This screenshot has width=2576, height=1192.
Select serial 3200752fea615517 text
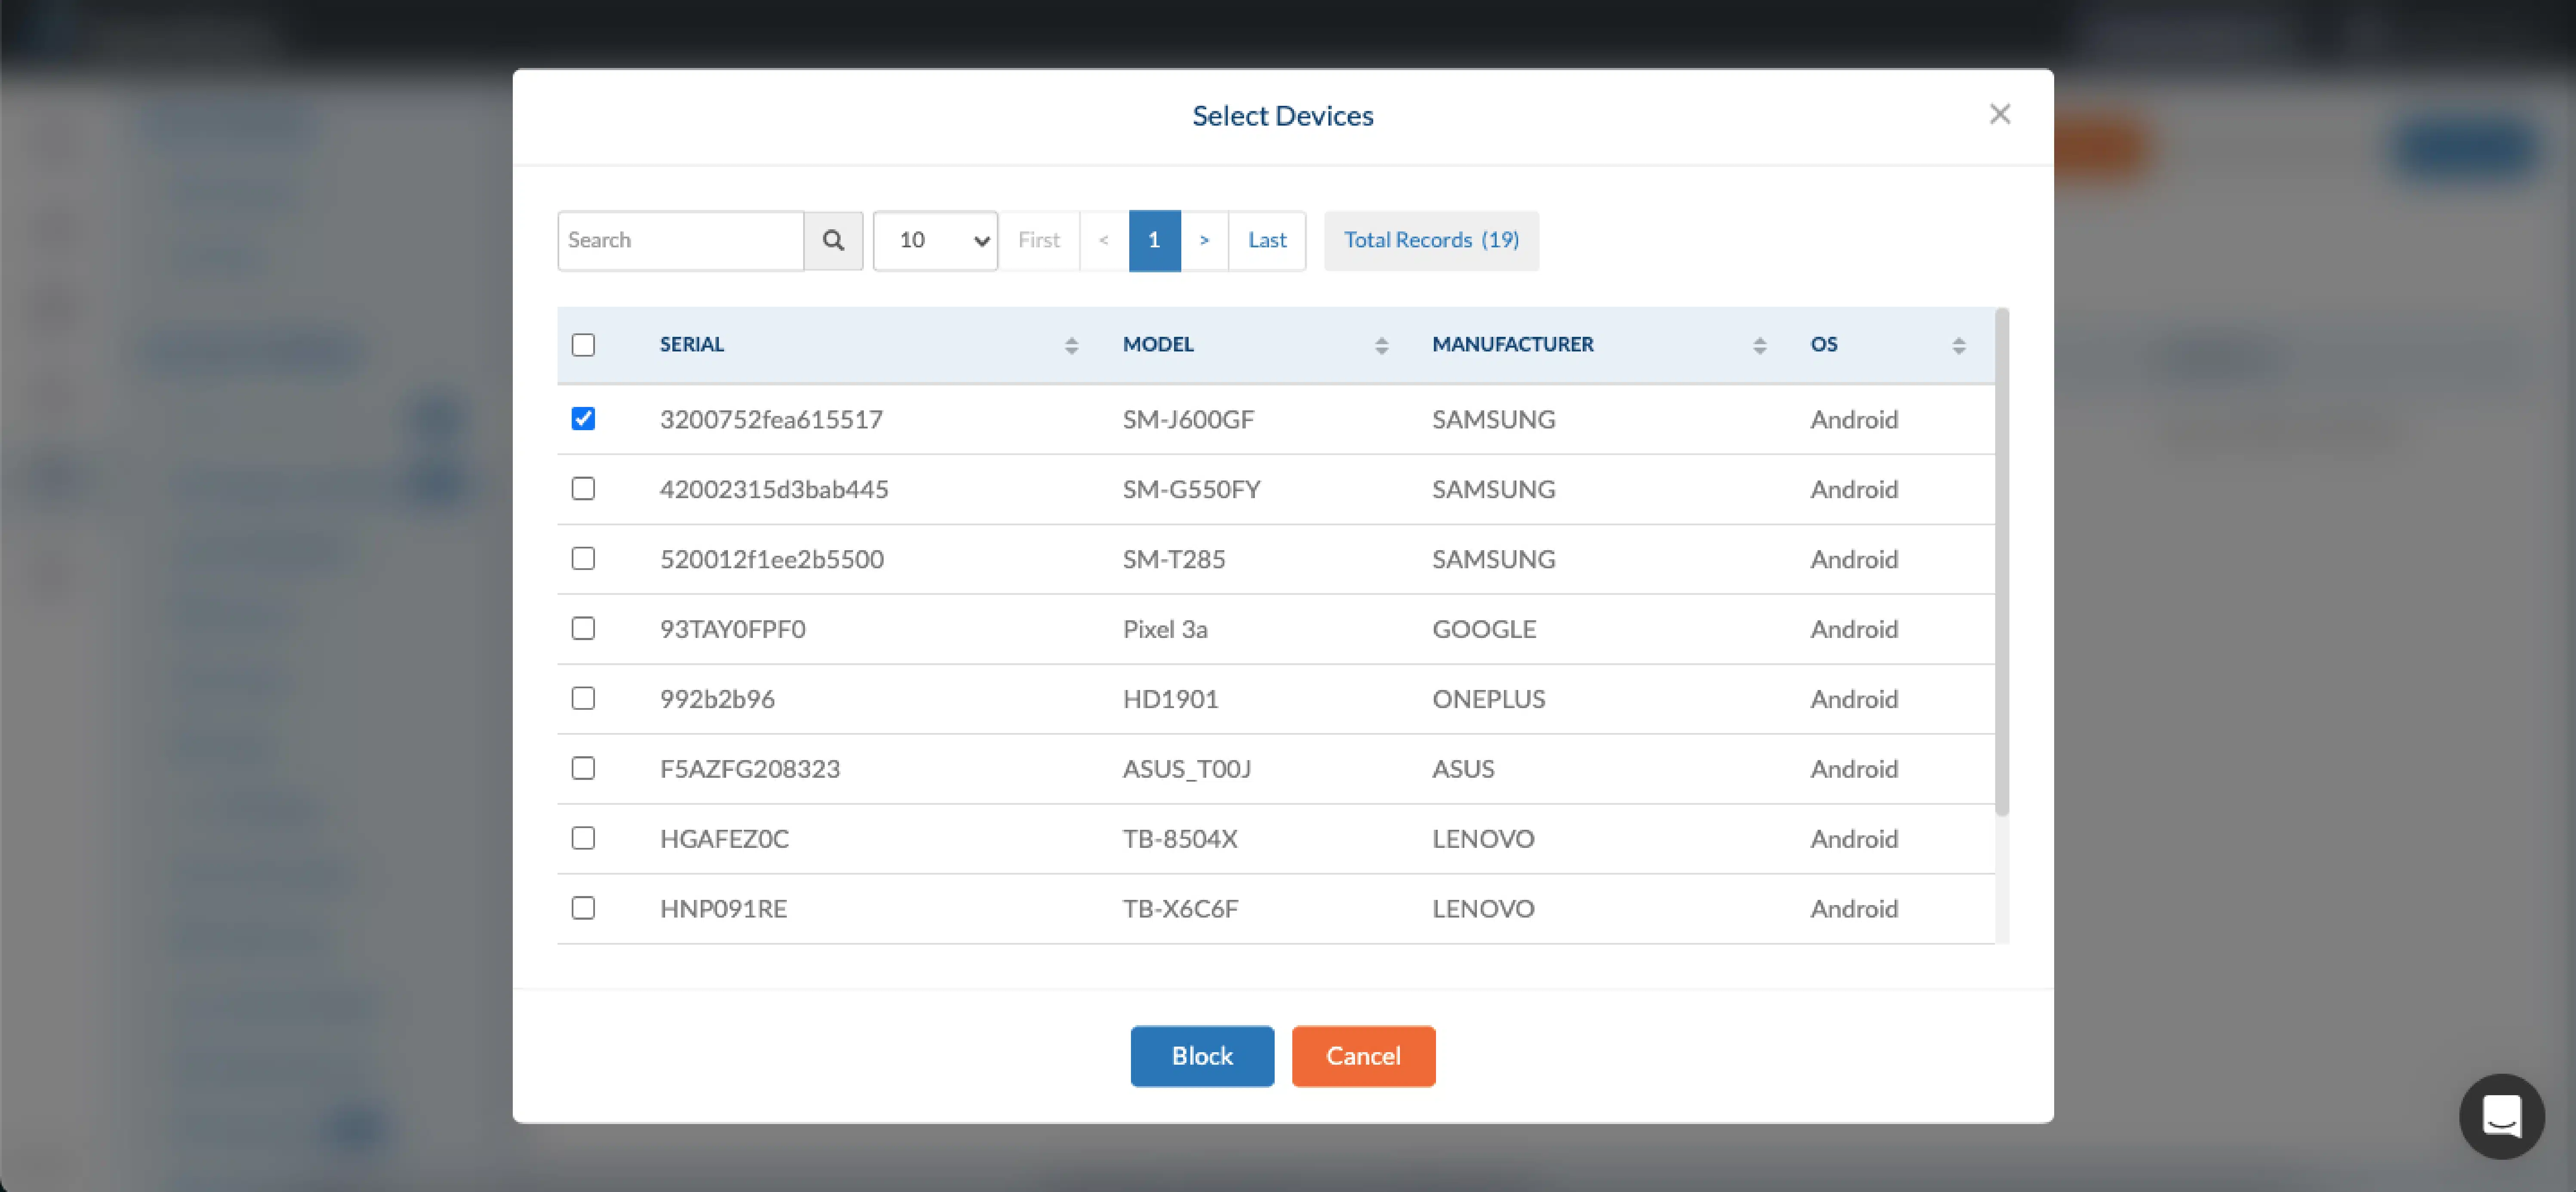pyautogui.click(x=771, y=419)
